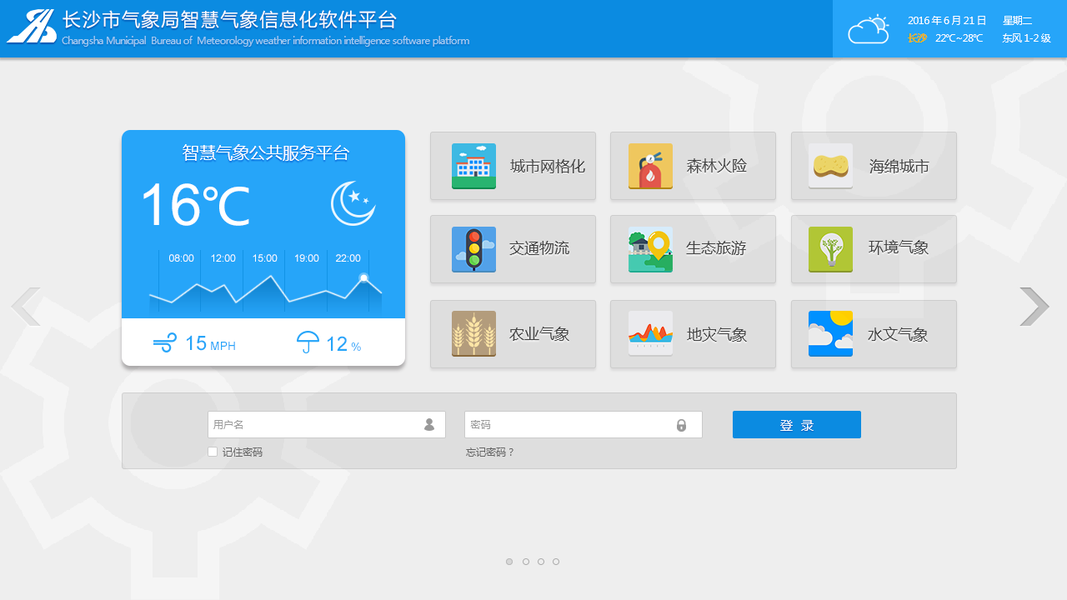Click the 森林火险 fire extinguisher icon
This screenshot has height=600, width=1067.
651,166
